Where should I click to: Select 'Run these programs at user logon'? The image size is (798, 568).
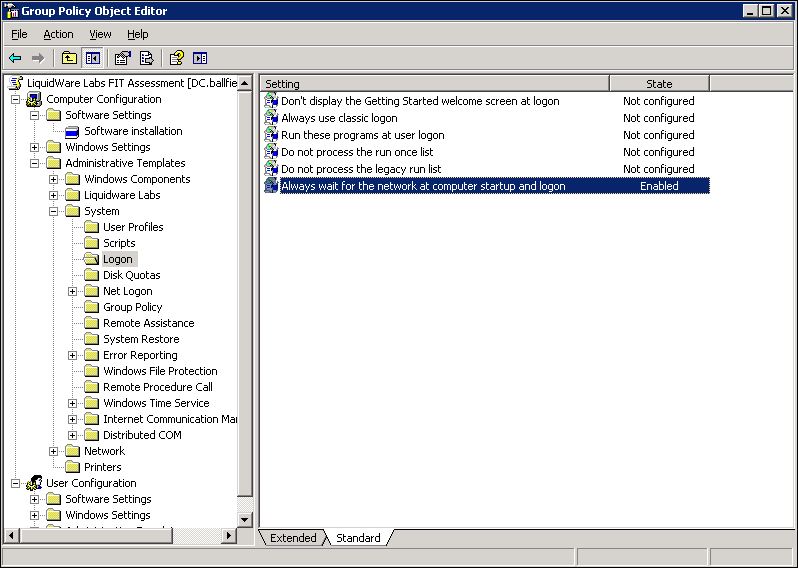(362, 135)
